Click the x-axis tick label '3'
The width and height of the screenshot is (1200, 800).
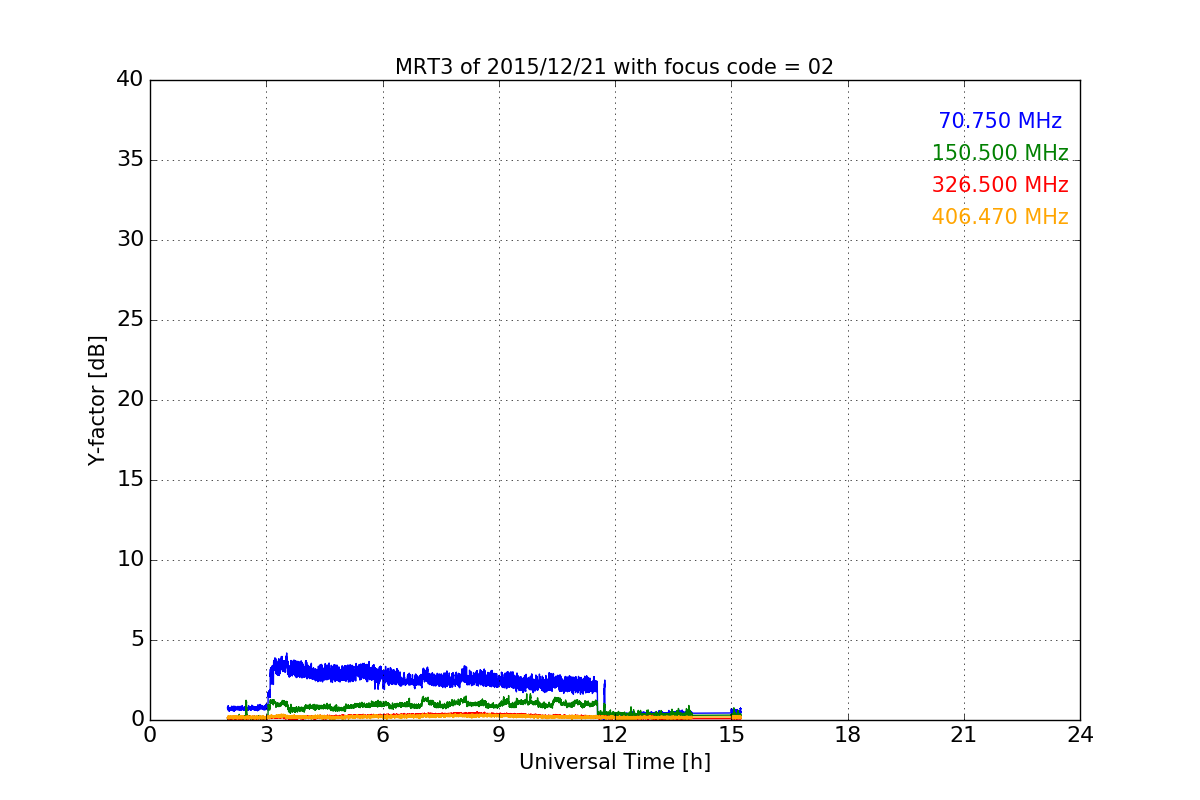click(266, 735)
